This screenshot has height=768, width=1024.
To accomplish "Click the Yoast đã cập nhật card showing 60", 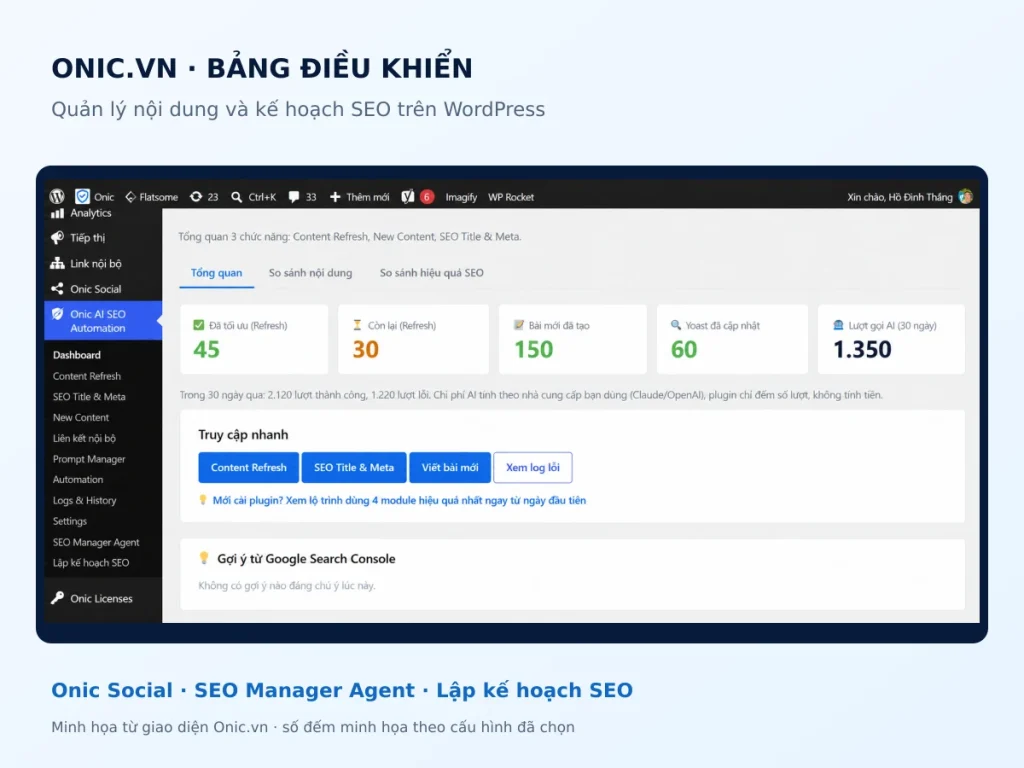I will click(x=732, y=339).
